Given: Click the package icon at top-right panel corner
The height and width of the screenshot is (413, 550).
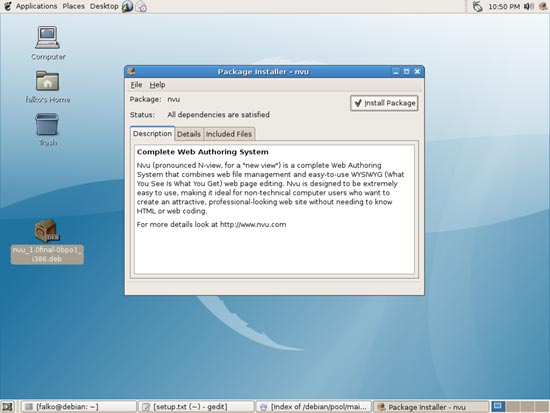Looking at the screenshot, I should click(x=543, y=6).
